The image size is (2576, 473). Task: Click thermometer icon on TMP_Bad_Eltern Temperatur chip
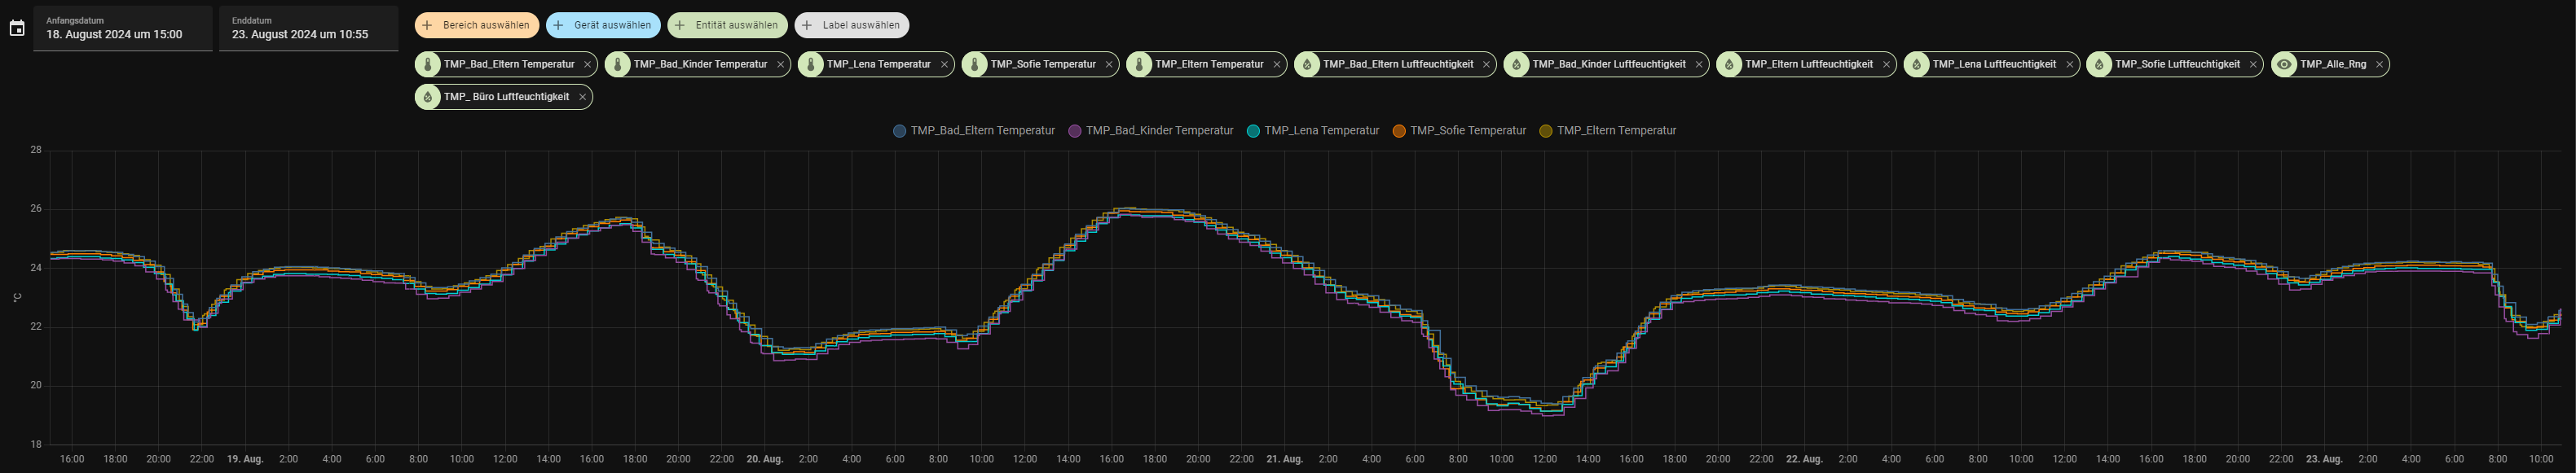(x=428, y=64)
